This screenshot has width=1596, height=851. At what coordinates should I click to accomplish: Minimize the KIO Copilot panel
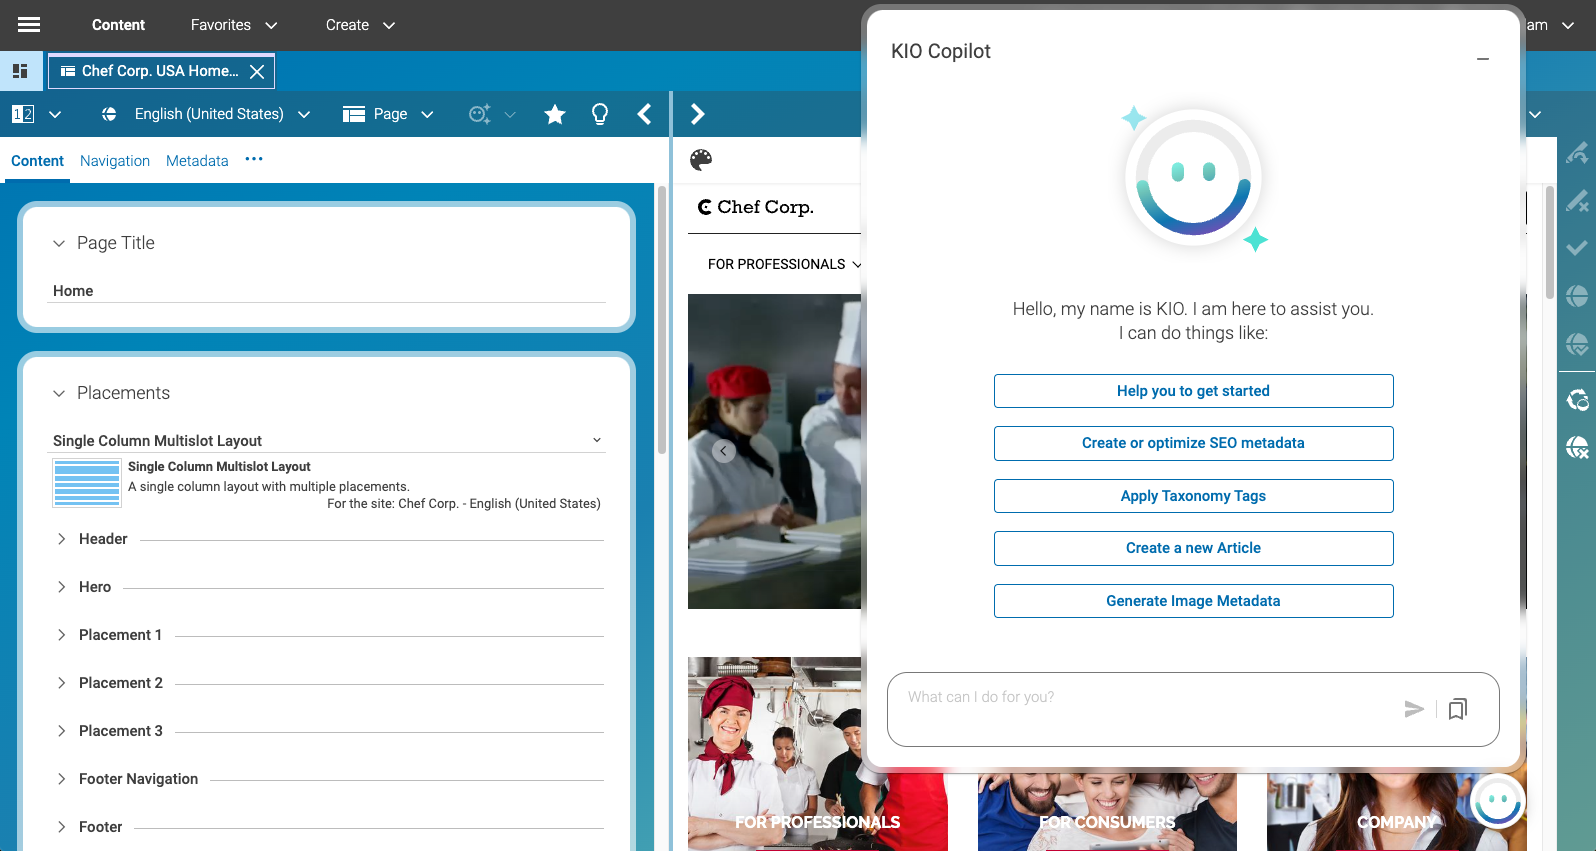(x=1483, y=59)
